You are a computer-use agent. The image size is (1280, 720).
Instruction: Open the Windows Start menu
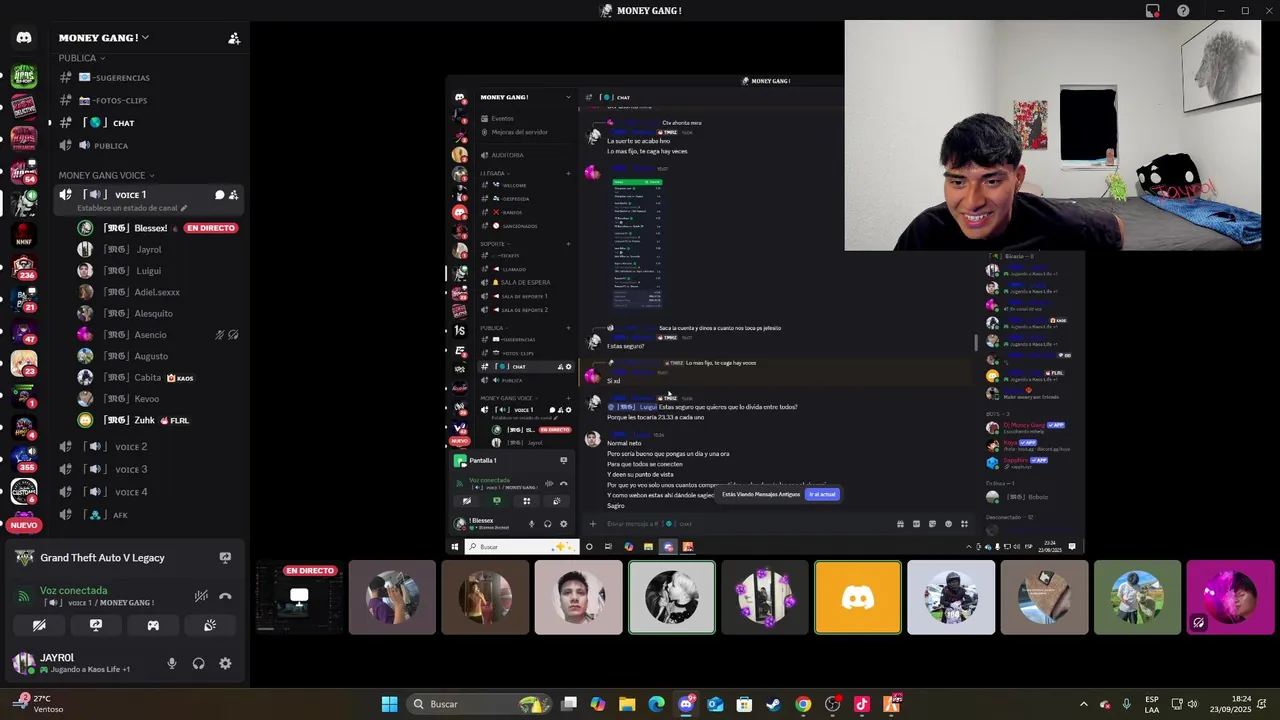tap(389, 704)
